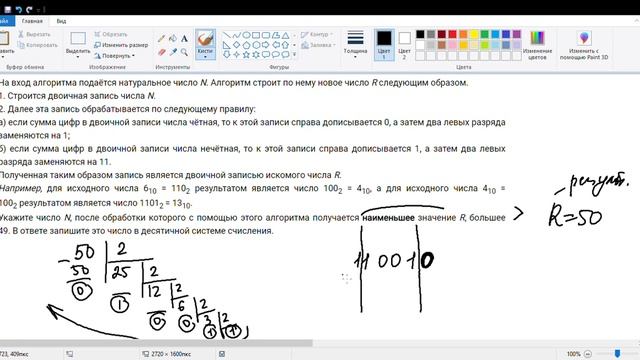
Task: Select the Magnifier tool
Action: 184,52
